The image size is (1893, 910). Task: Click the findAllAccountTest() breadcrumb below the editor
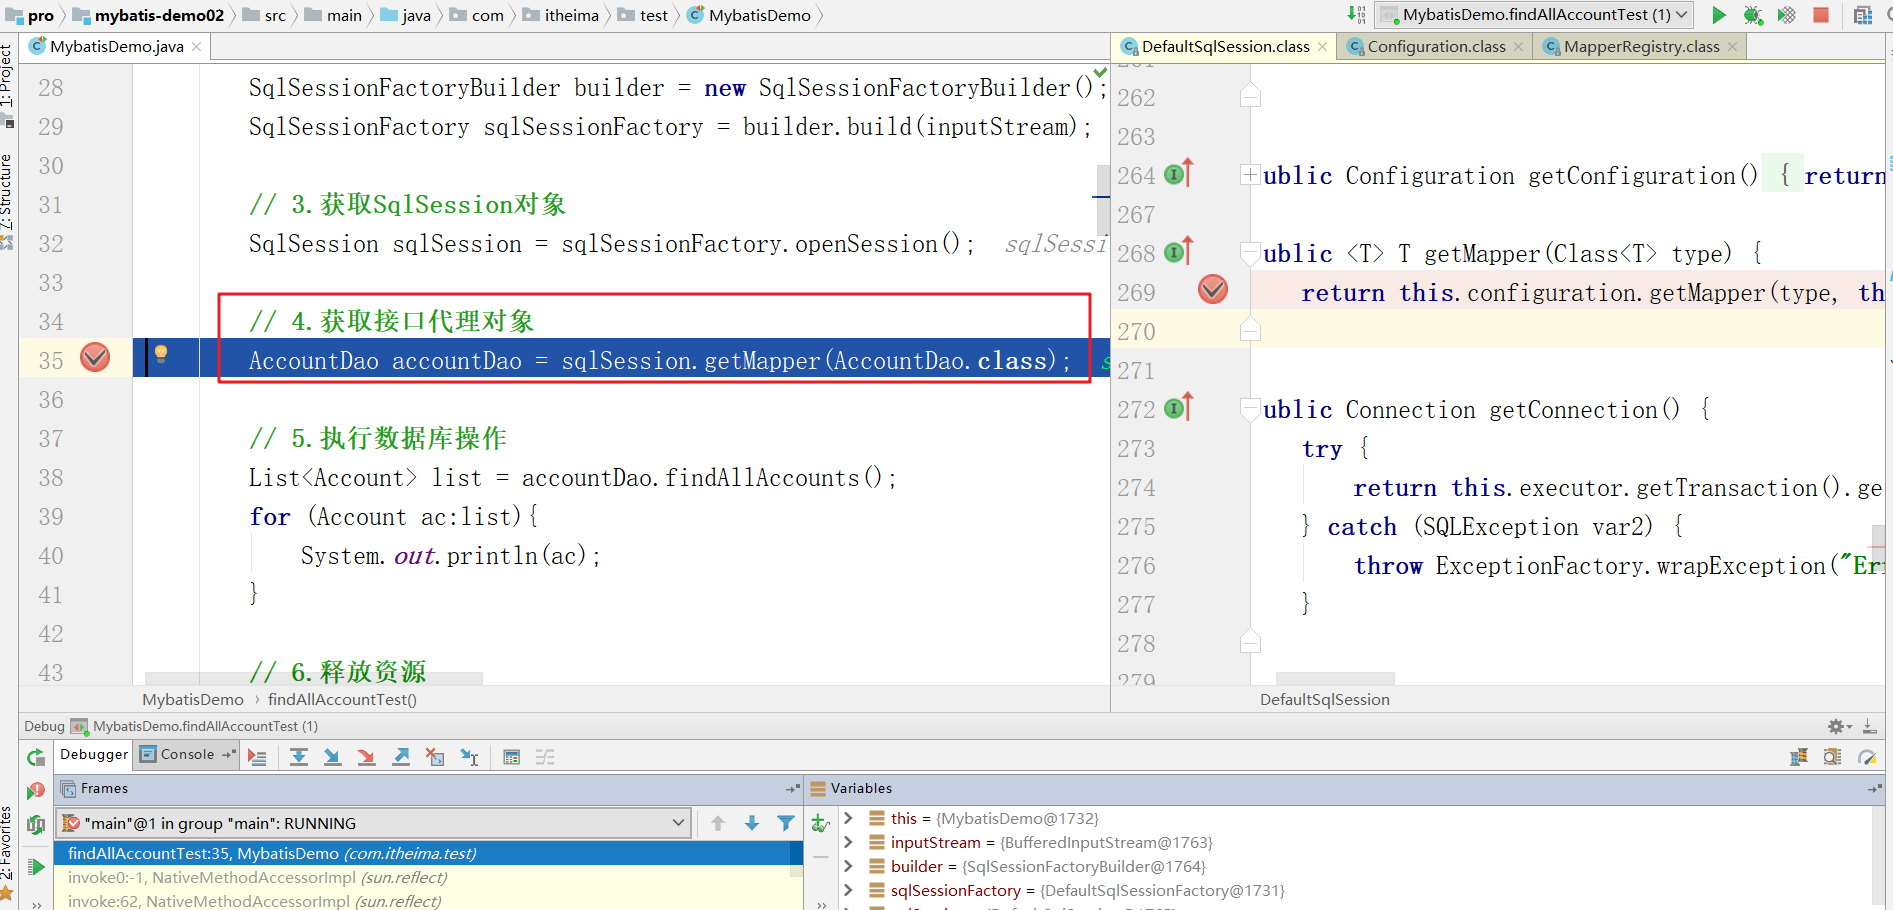[342, 699]
